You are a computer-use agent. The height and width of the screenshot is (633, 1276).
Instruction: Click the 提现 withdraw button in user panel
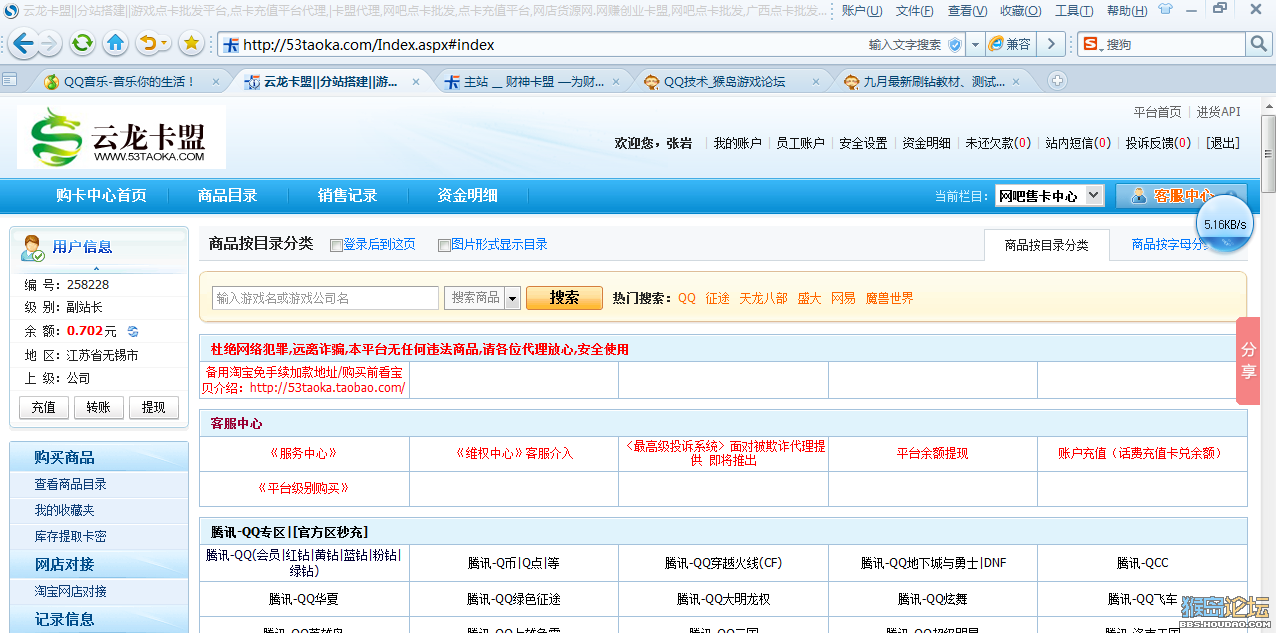[x=154, y=408]
